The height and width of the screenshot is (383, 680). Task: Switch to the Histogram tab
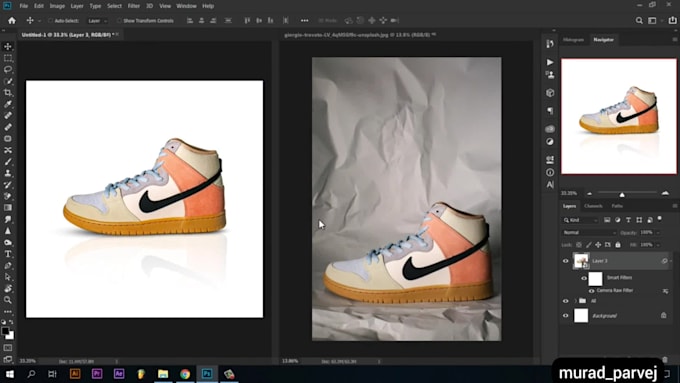(573, 39)
